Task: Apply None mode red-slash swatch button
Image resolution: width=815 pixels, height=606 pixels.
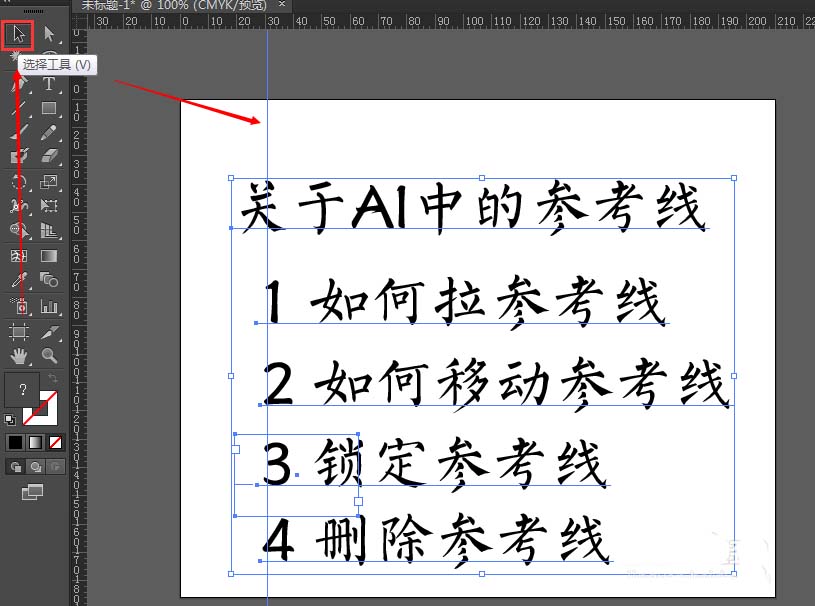Action: pos(55,442)
